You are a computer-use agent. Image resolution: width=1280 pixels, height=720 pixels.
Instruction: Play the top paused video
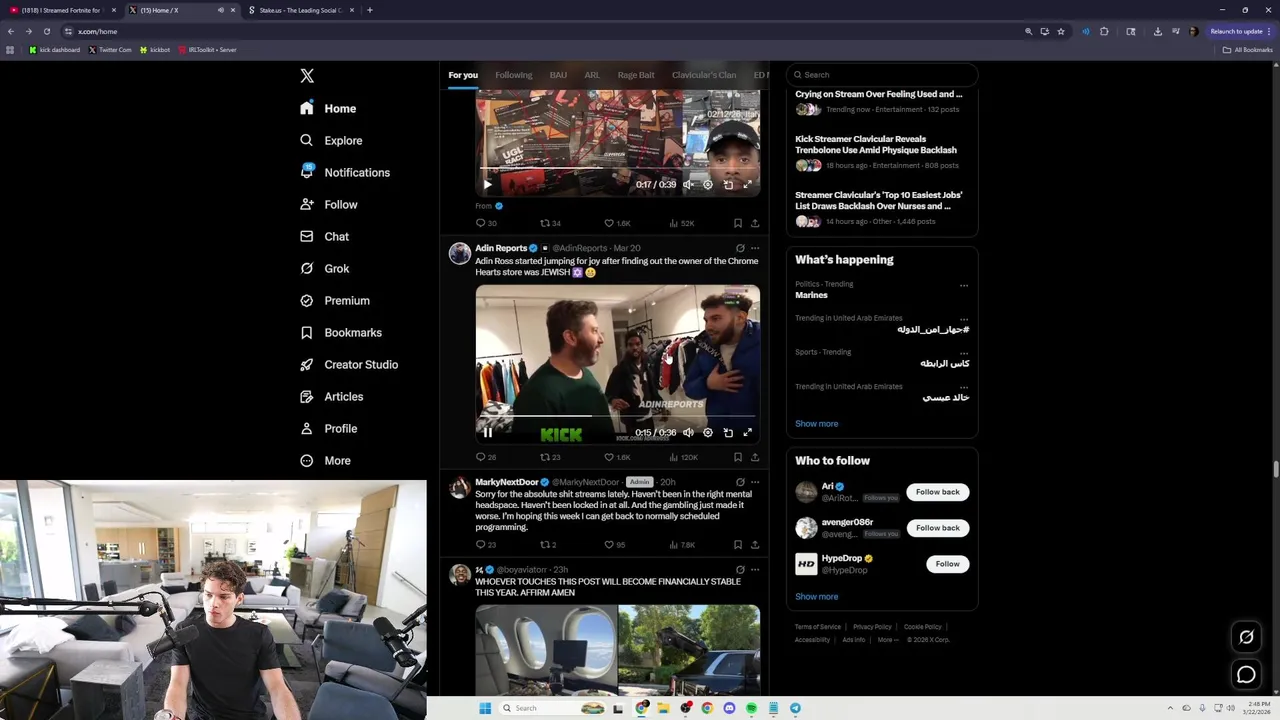click(488, 184)
